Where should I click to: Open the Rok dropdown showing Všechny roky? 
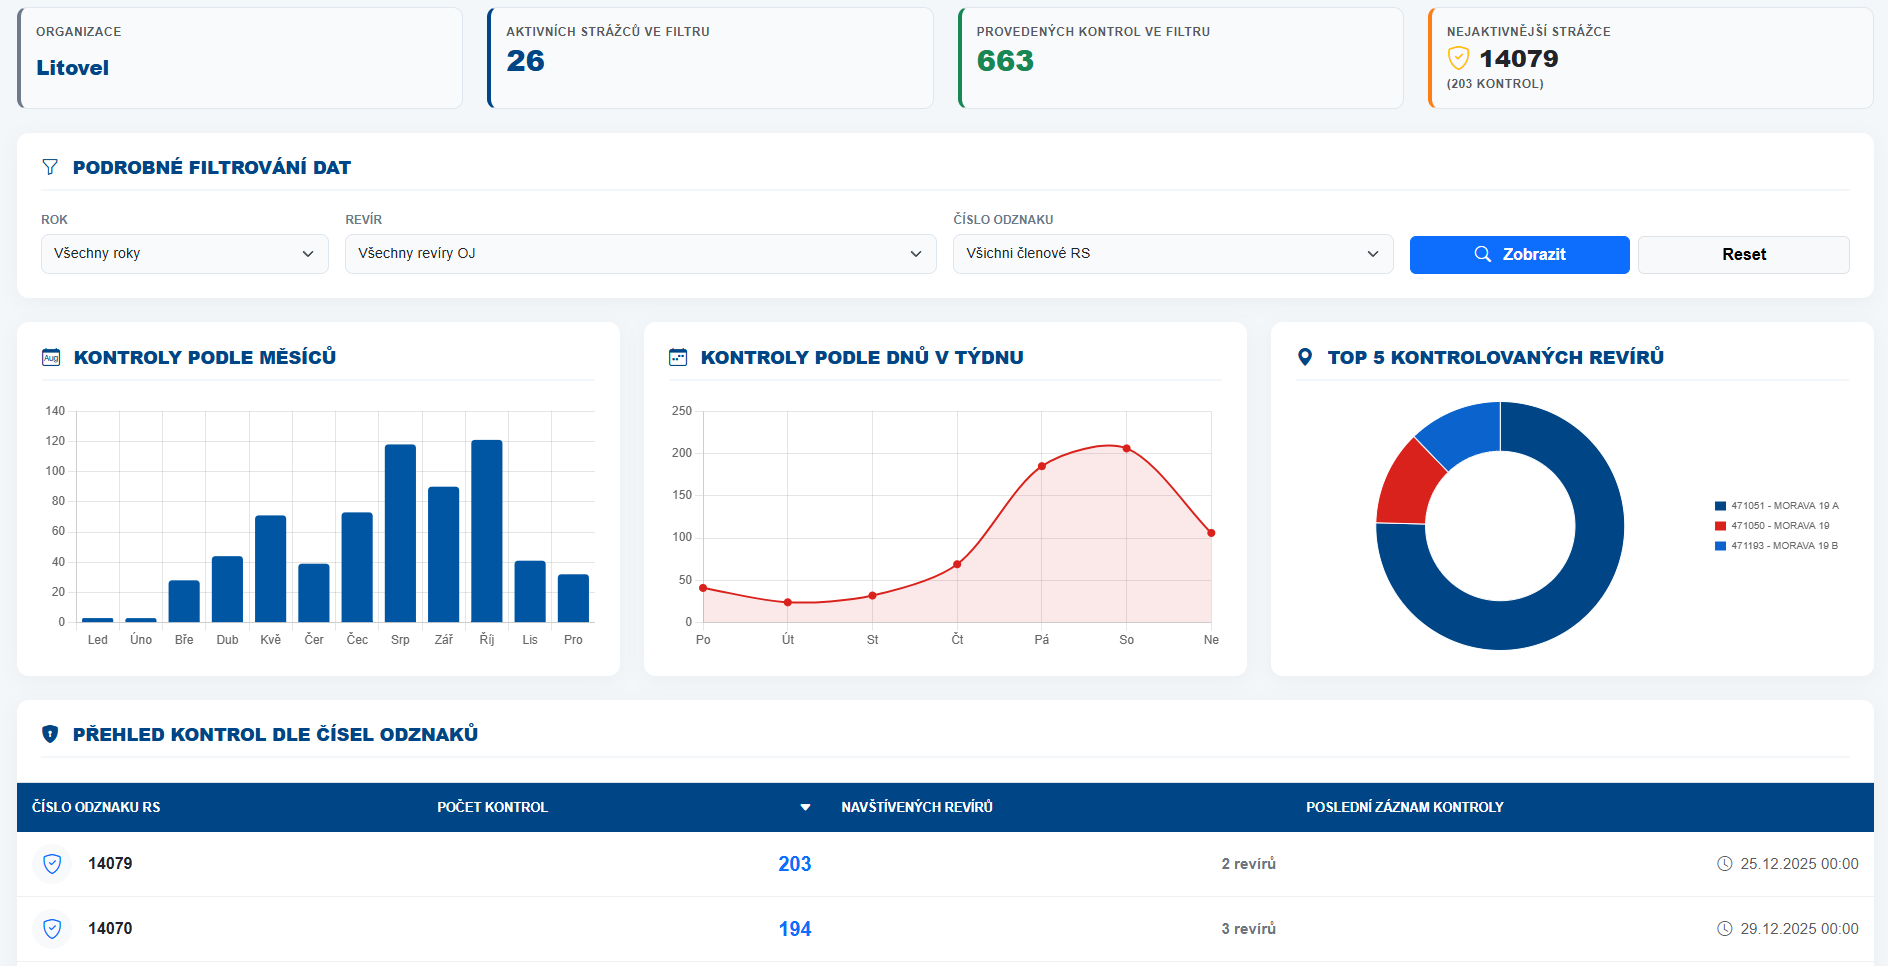coord(184,254)
